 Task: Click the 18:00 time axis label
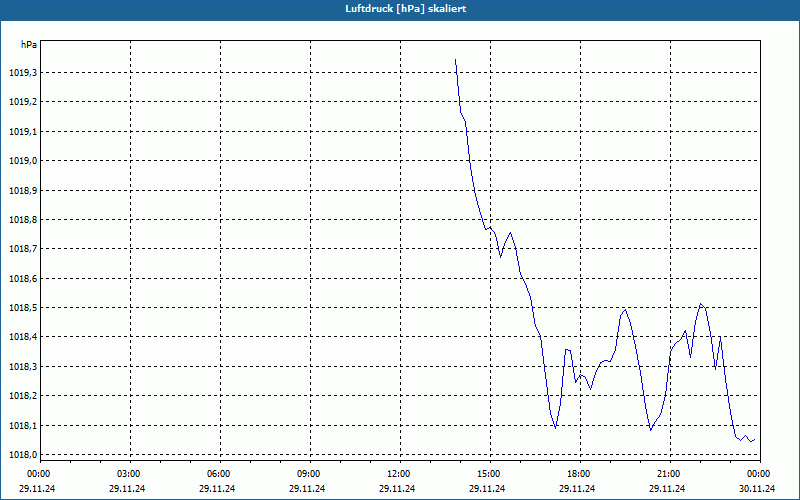[579, 474]
